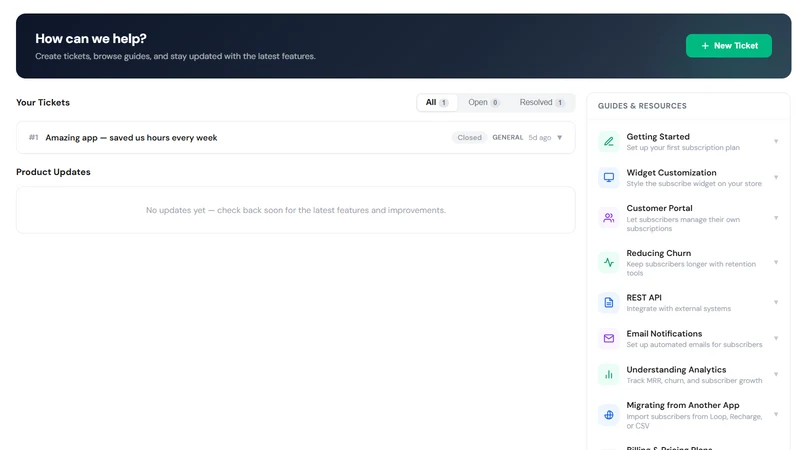Click the GUIDES & RESOURCES heading
800x450 pixels.
click(x=642, y=106)
